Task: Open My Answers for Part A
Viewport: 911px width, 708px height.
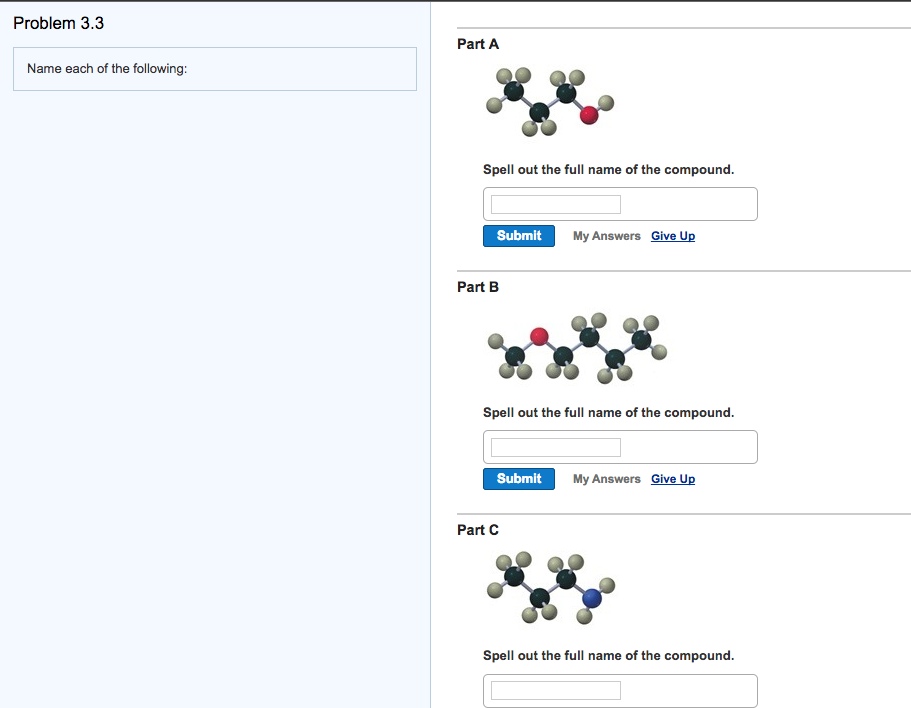Action: pos(606,235)
